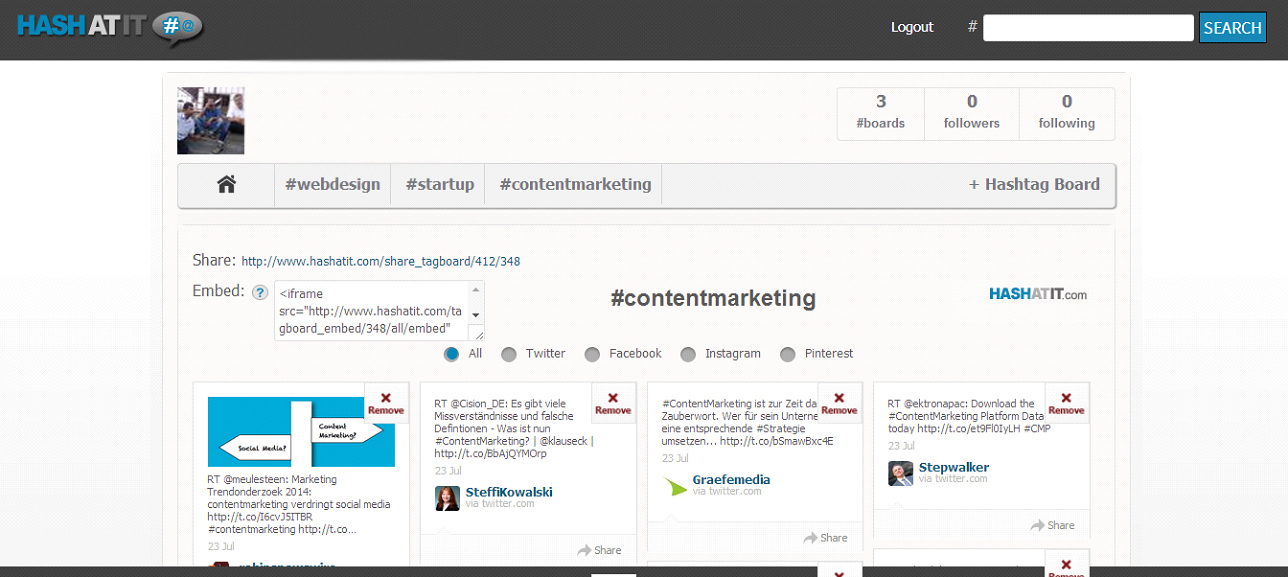Remove the Graefemedia tweet card
Screen dimensions: 1288x577
(839, 403)
